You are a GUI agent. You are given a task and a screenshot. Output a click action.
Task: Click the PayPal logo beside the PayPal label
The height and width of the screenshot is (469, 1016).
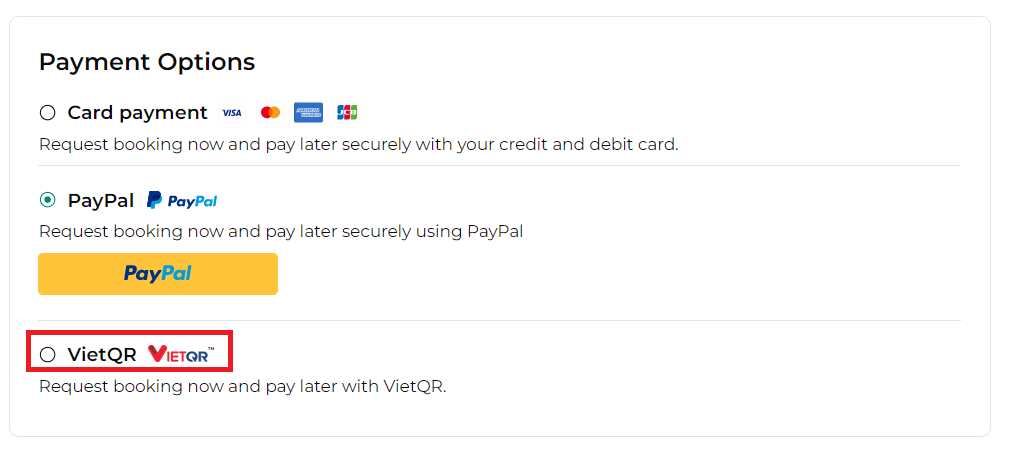pos(182,201)
